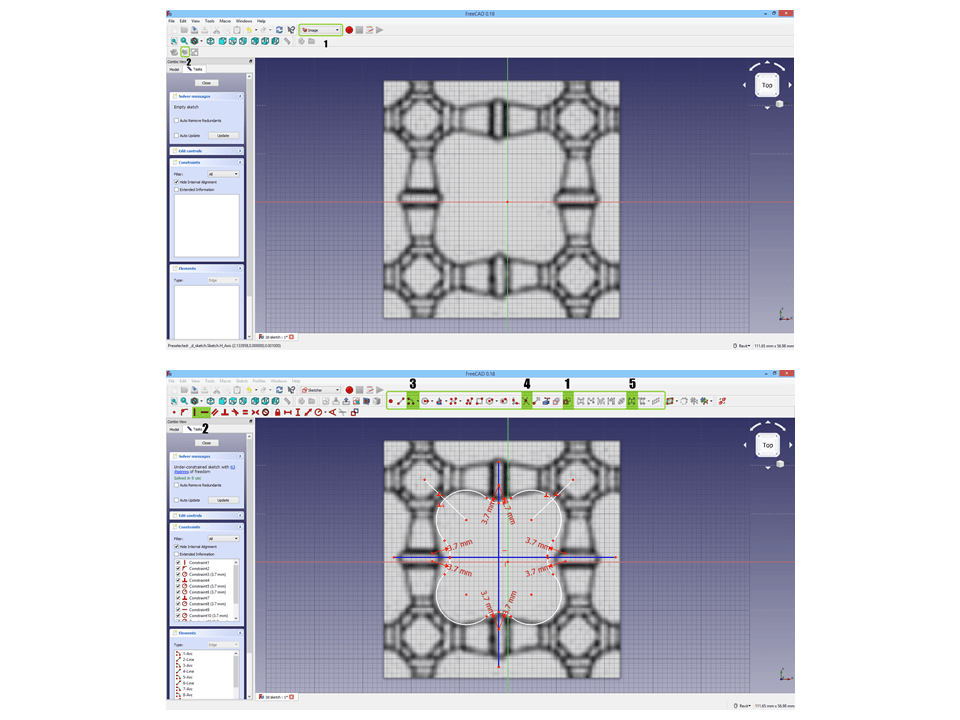Toggle Hide Internal Alignment in Image window

pyautogui.click(x=176, y=182)
